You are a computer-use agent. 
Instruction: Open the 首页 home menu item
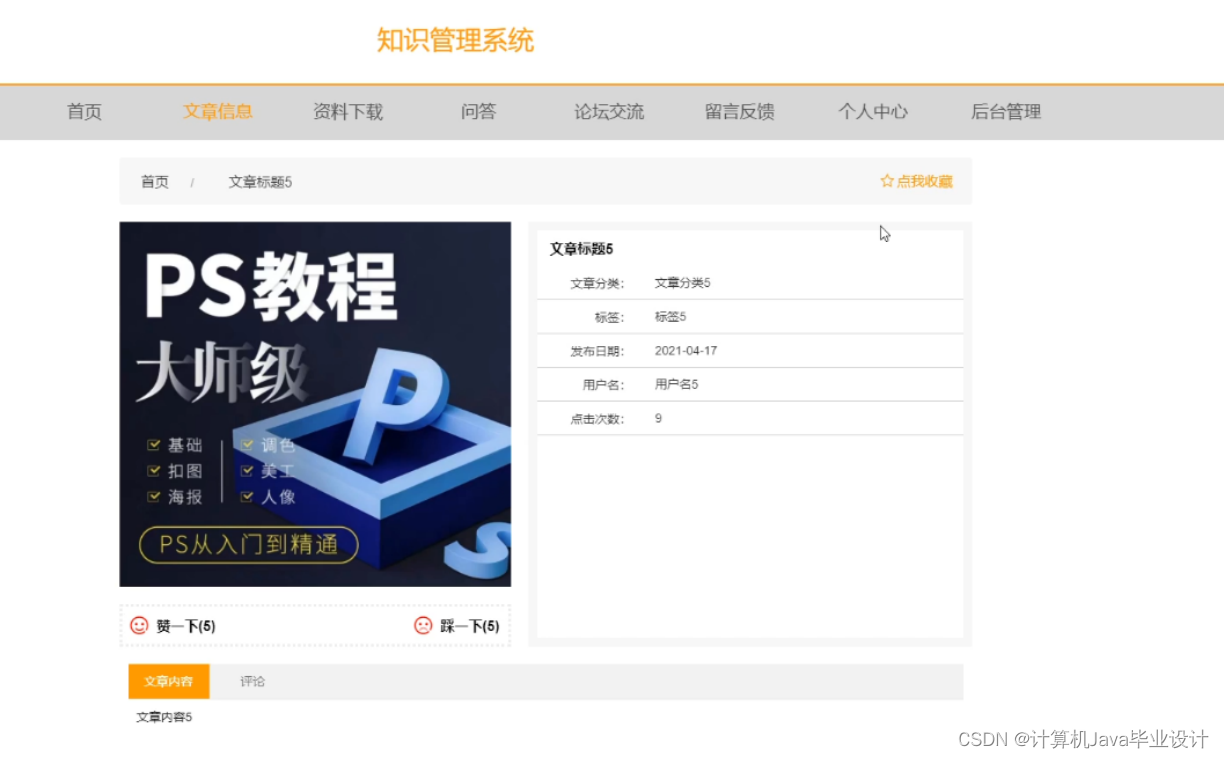[83, 112]
